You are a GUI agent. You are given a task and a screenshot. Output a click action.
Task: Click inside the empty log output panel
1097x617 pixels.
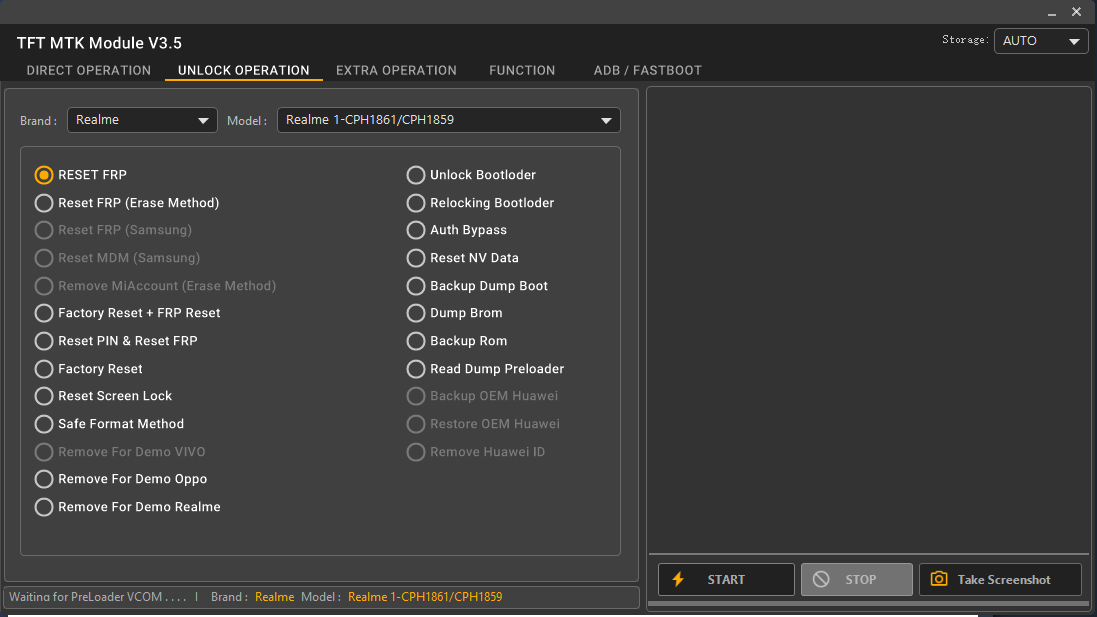pyautogui.click(x=868, y=319)
